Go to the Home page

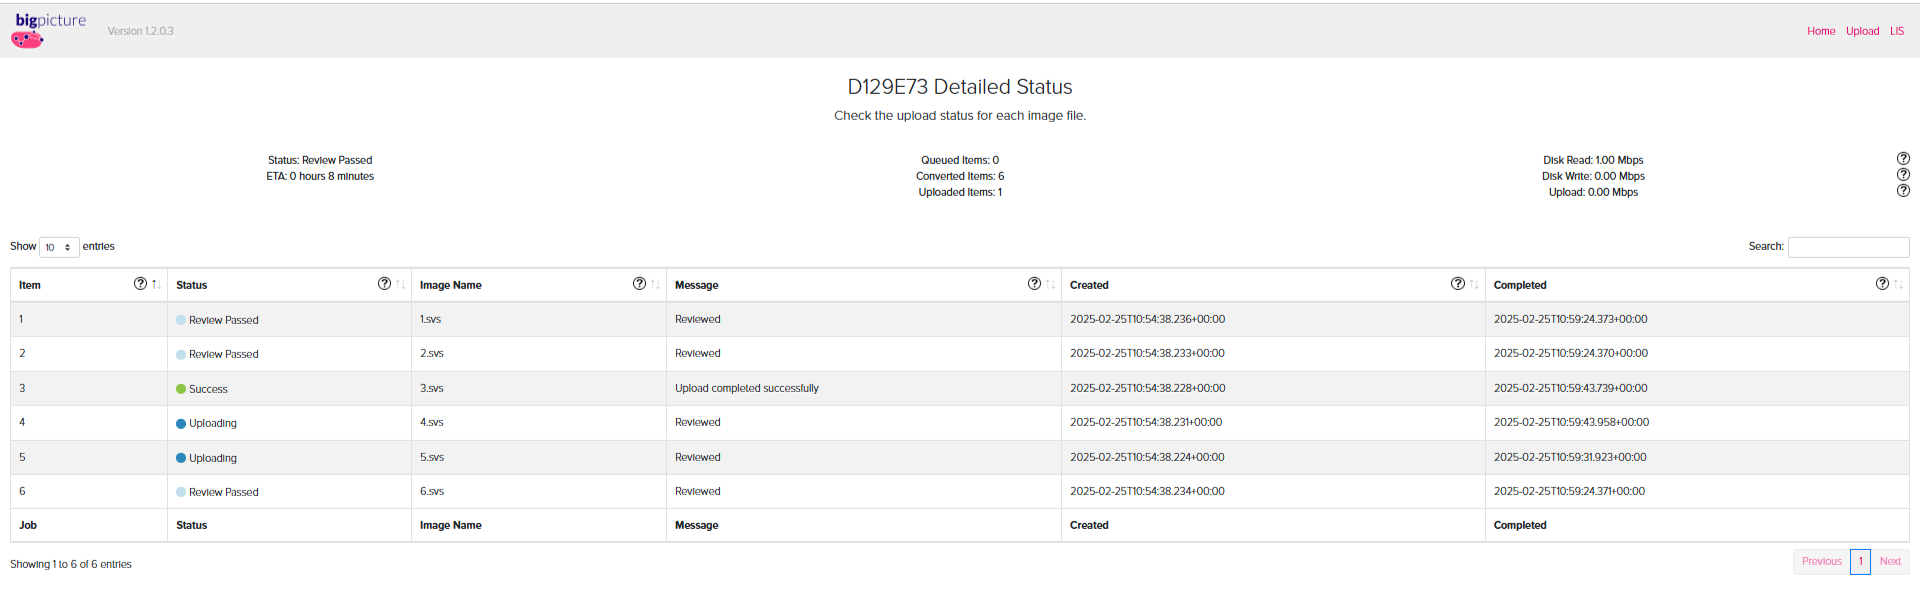click(x=1821, y=31)
